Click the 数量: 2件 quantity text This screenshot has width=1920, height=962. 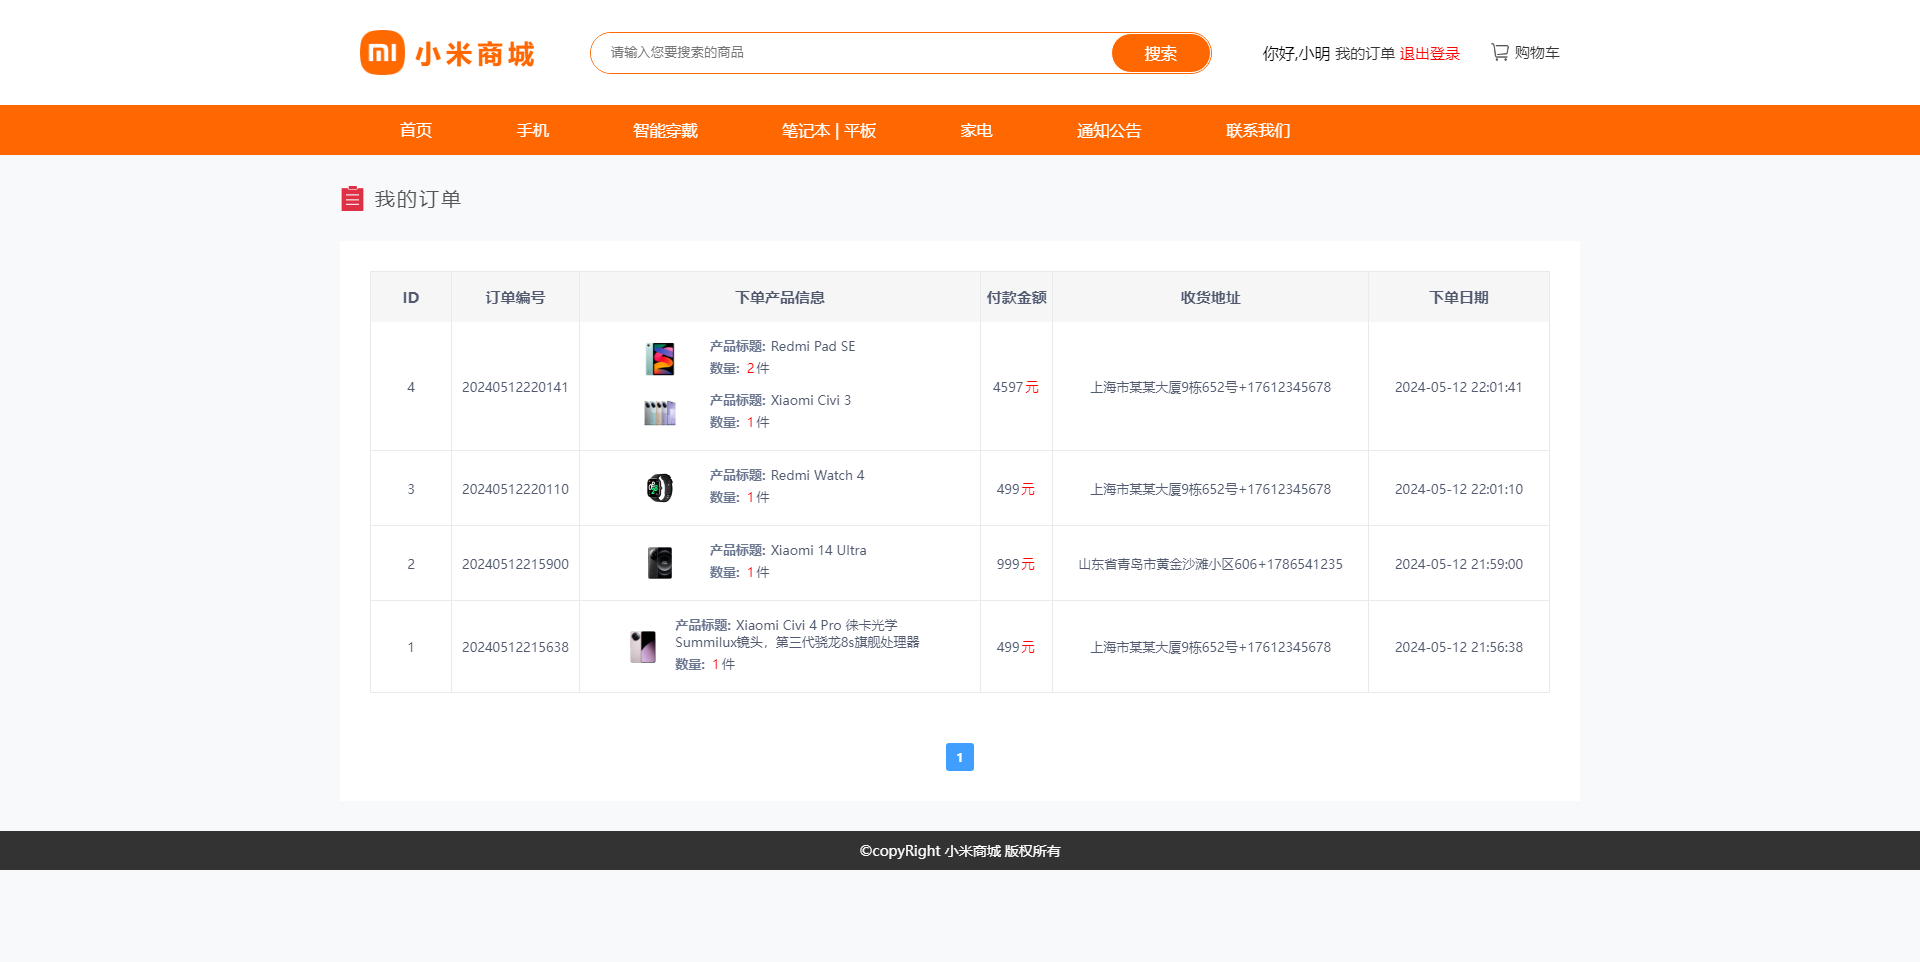(x=740, y=368)
